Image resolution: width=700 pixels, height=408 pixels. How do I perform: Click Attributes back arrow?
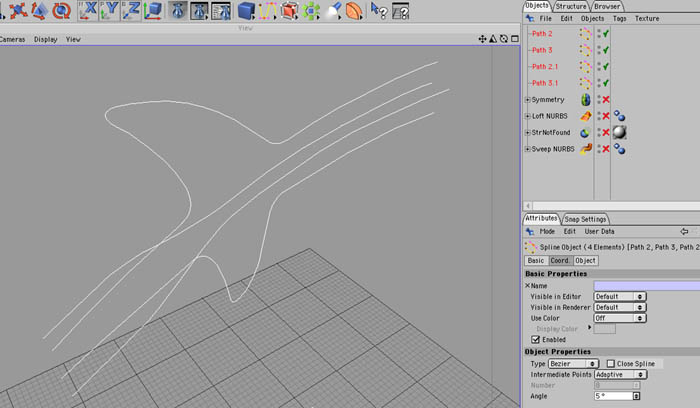point(684,231)
